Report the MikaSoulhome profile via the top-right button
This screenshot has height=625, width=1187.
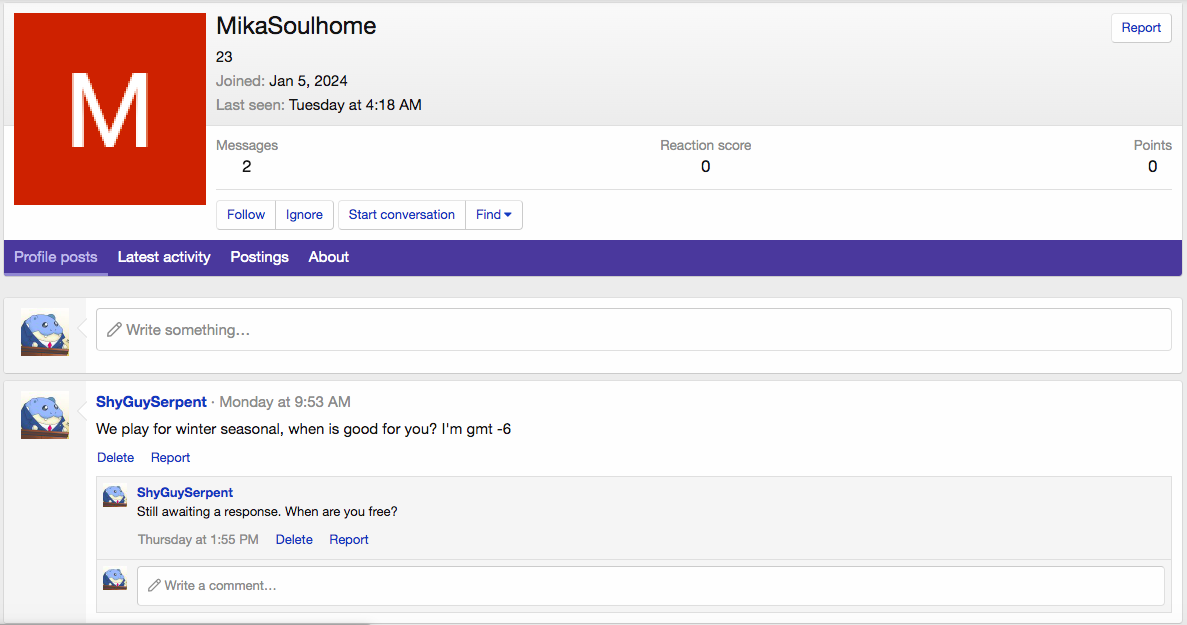pos(1140,28)
